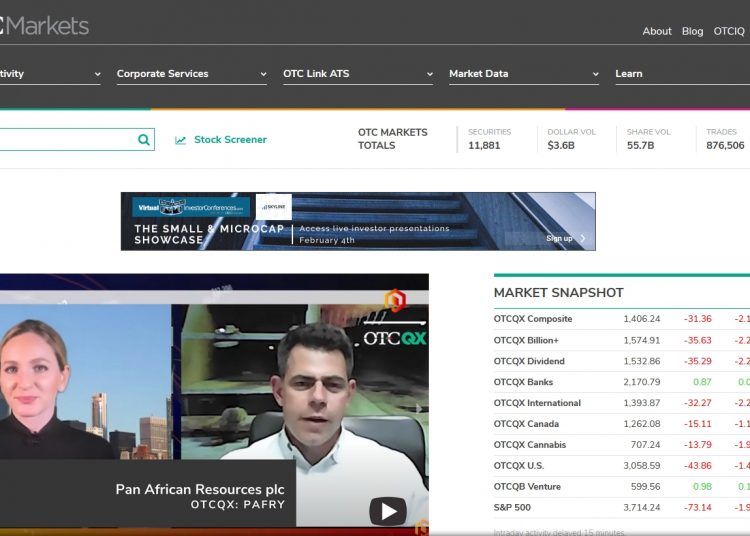The image size is (750, 536).
Task: Open the Blog link
Action: pyautogui.click(x=692, y=31)
